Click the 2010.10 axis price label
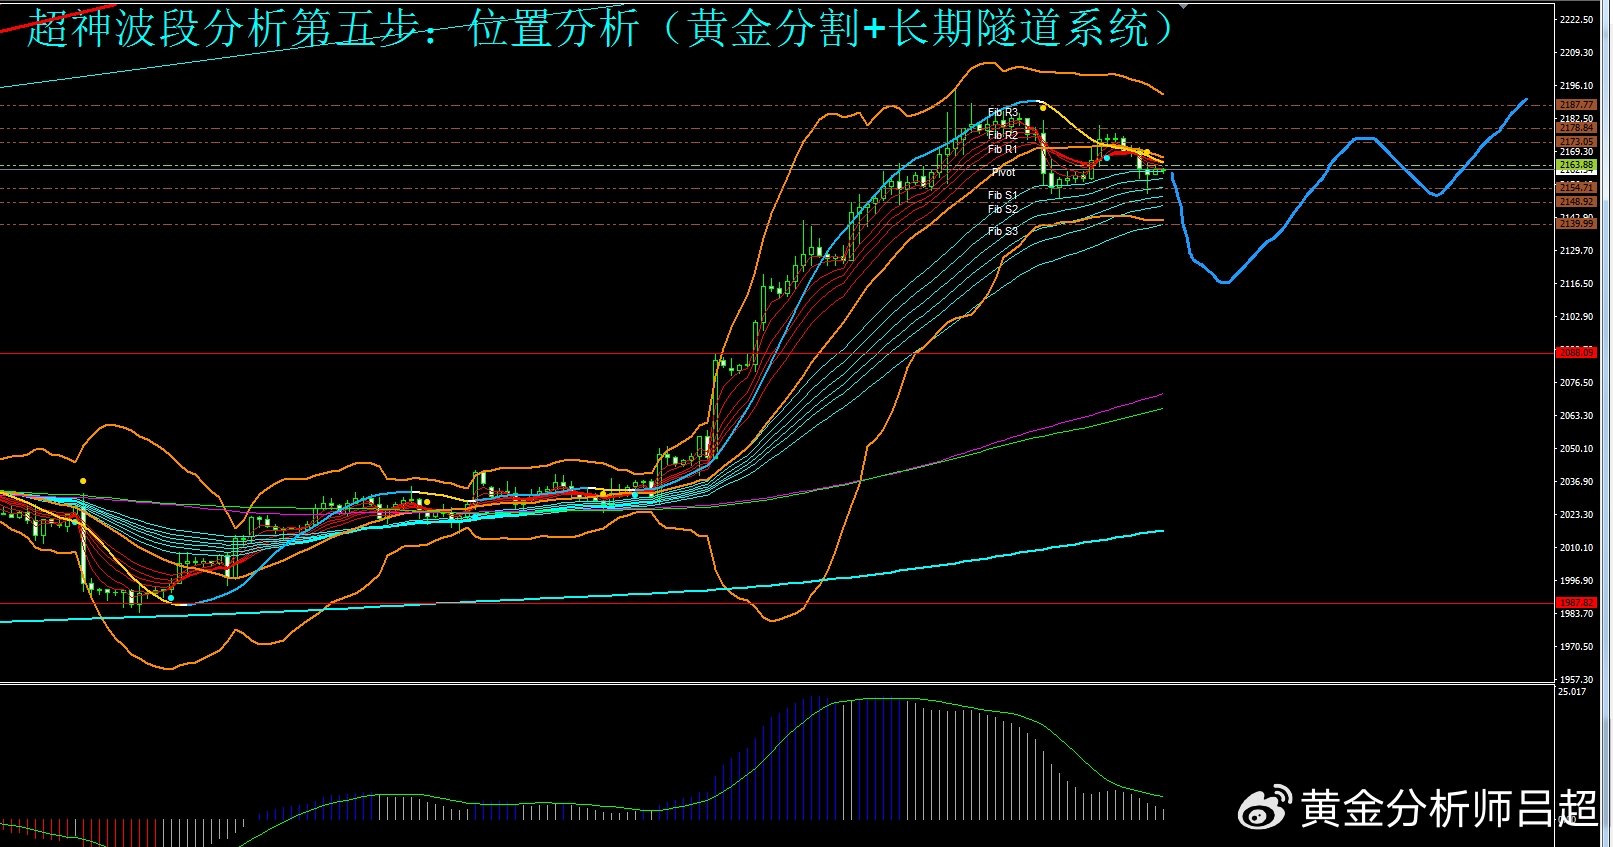Image resolution: width=1613 pixels, height=847 pixels. click(x=1577, y=548)
